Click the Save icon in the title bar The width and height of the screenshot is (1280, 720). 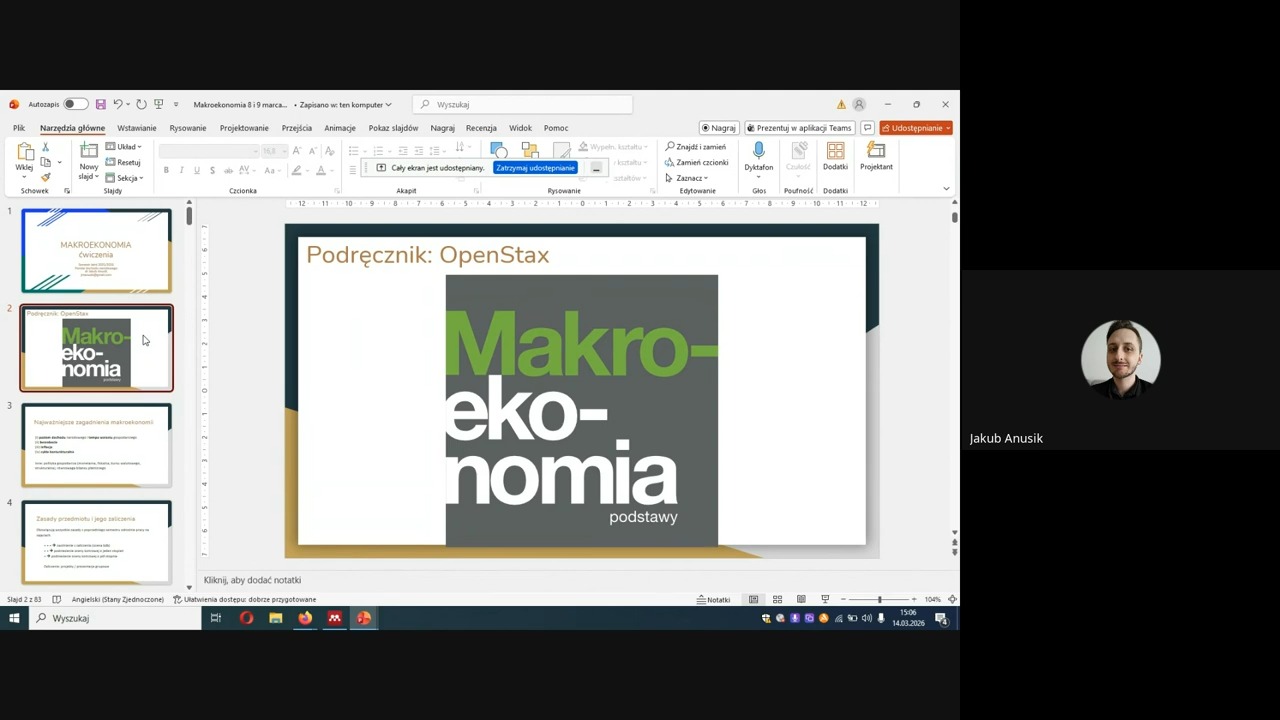[x=100, y=104]
